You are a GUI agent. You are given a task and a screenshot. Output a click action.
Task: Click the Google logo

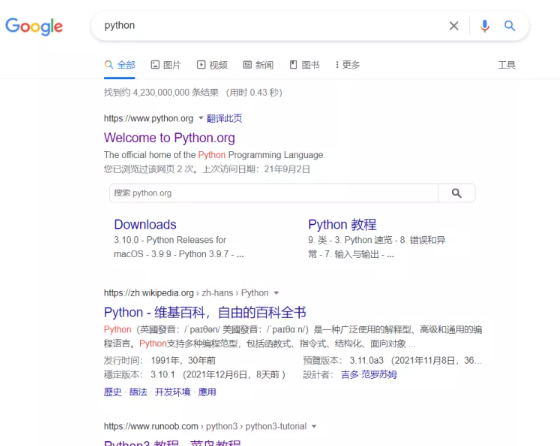34,26
